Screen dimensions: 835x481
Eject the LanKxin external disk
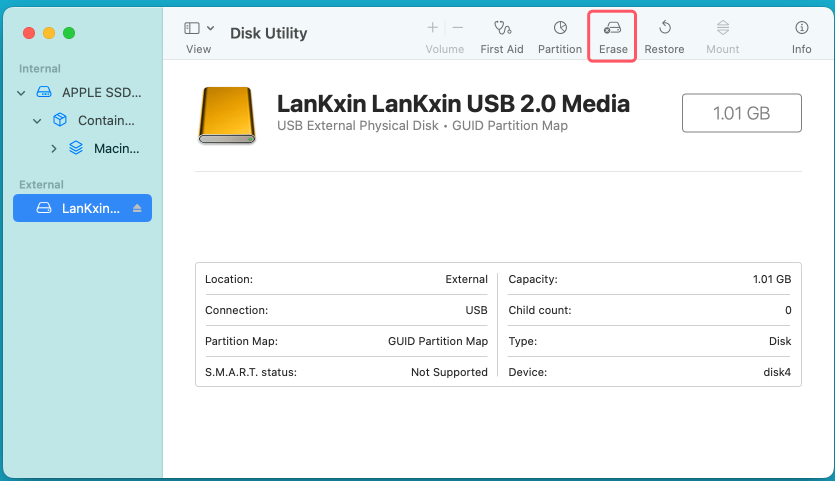coord(137,208)
